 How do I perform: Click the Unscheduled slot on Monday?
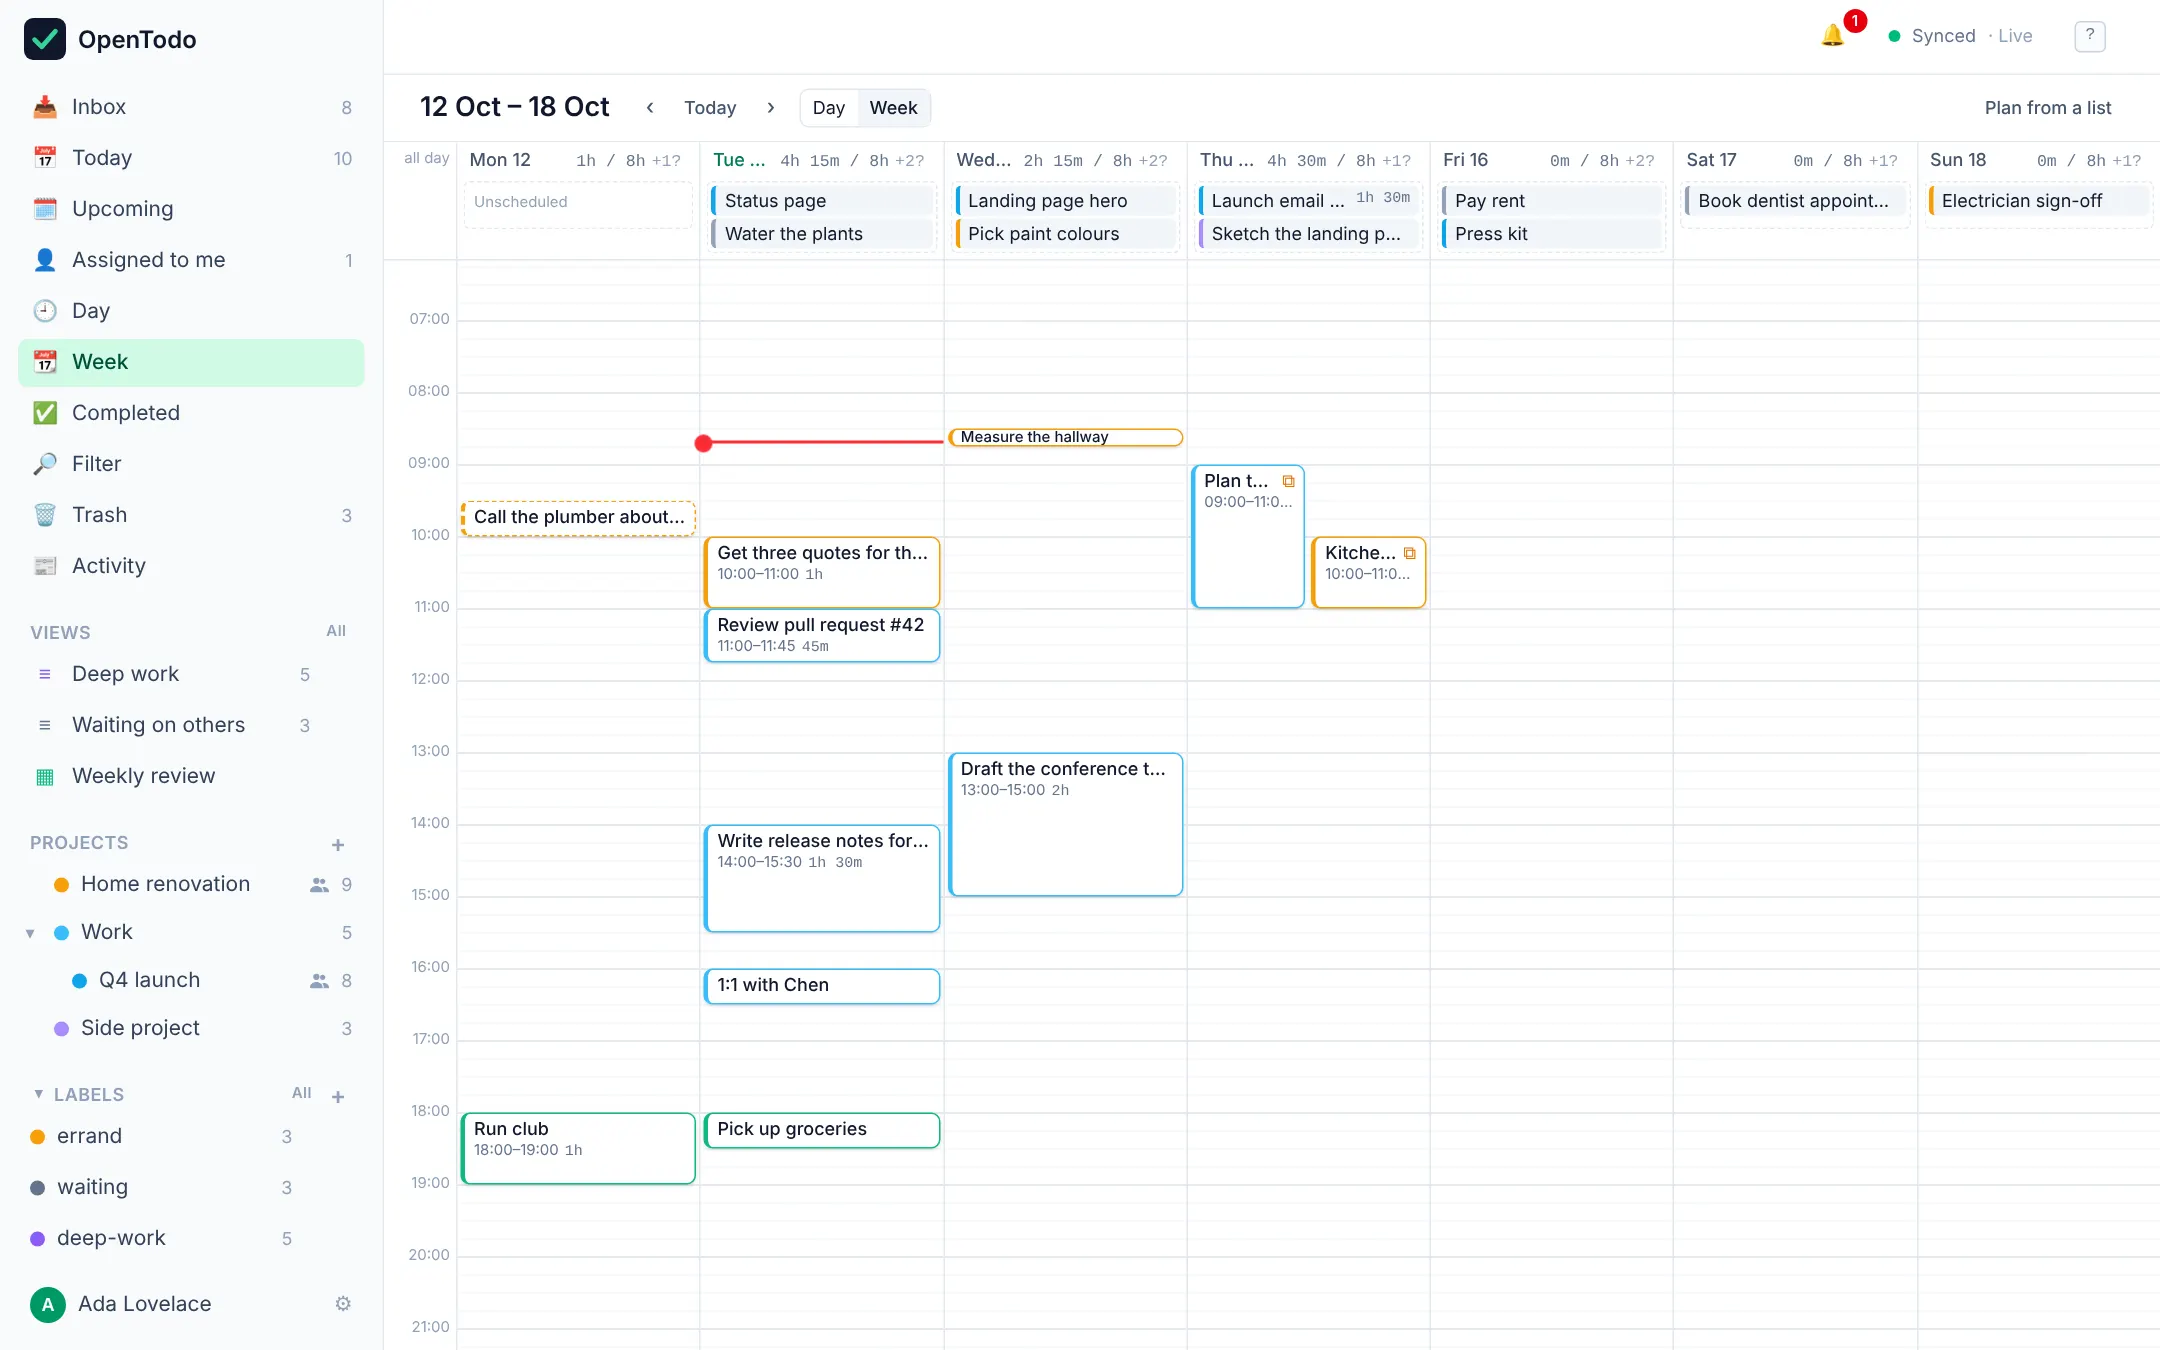tap(578, 205)
